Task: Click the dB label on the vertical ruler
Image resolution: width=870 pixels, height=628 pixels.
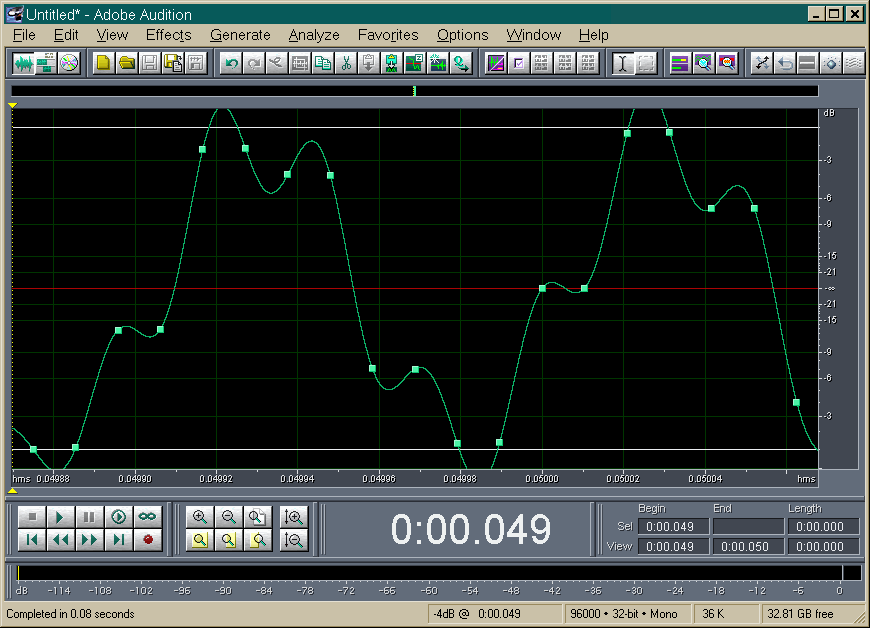Action: 829,113
